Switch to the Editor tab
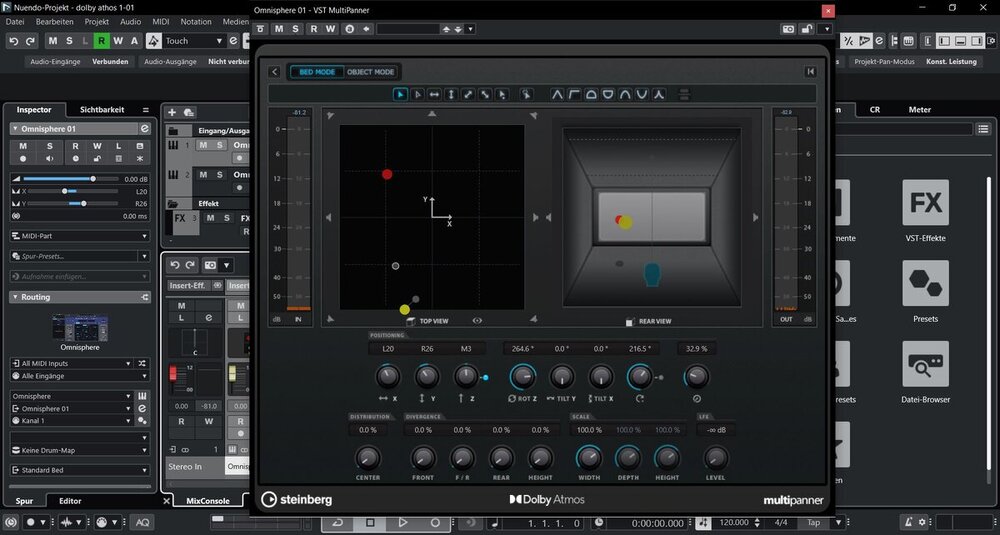The height and width of the screenshot is (535, 1000). pyautogui.click(x=70, y=501)
